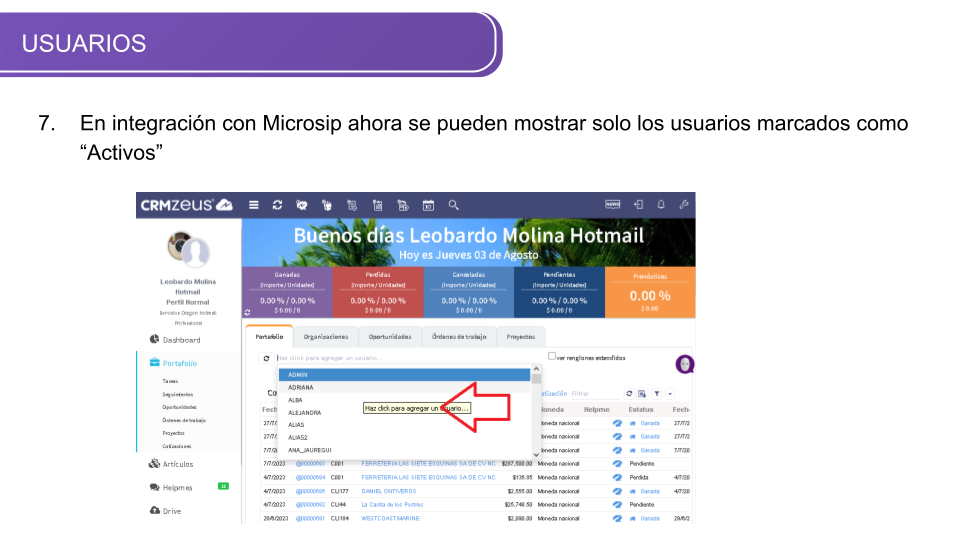960x540 pixels.
Task: Click the Filtrar input field
Action: click(594, 394)
